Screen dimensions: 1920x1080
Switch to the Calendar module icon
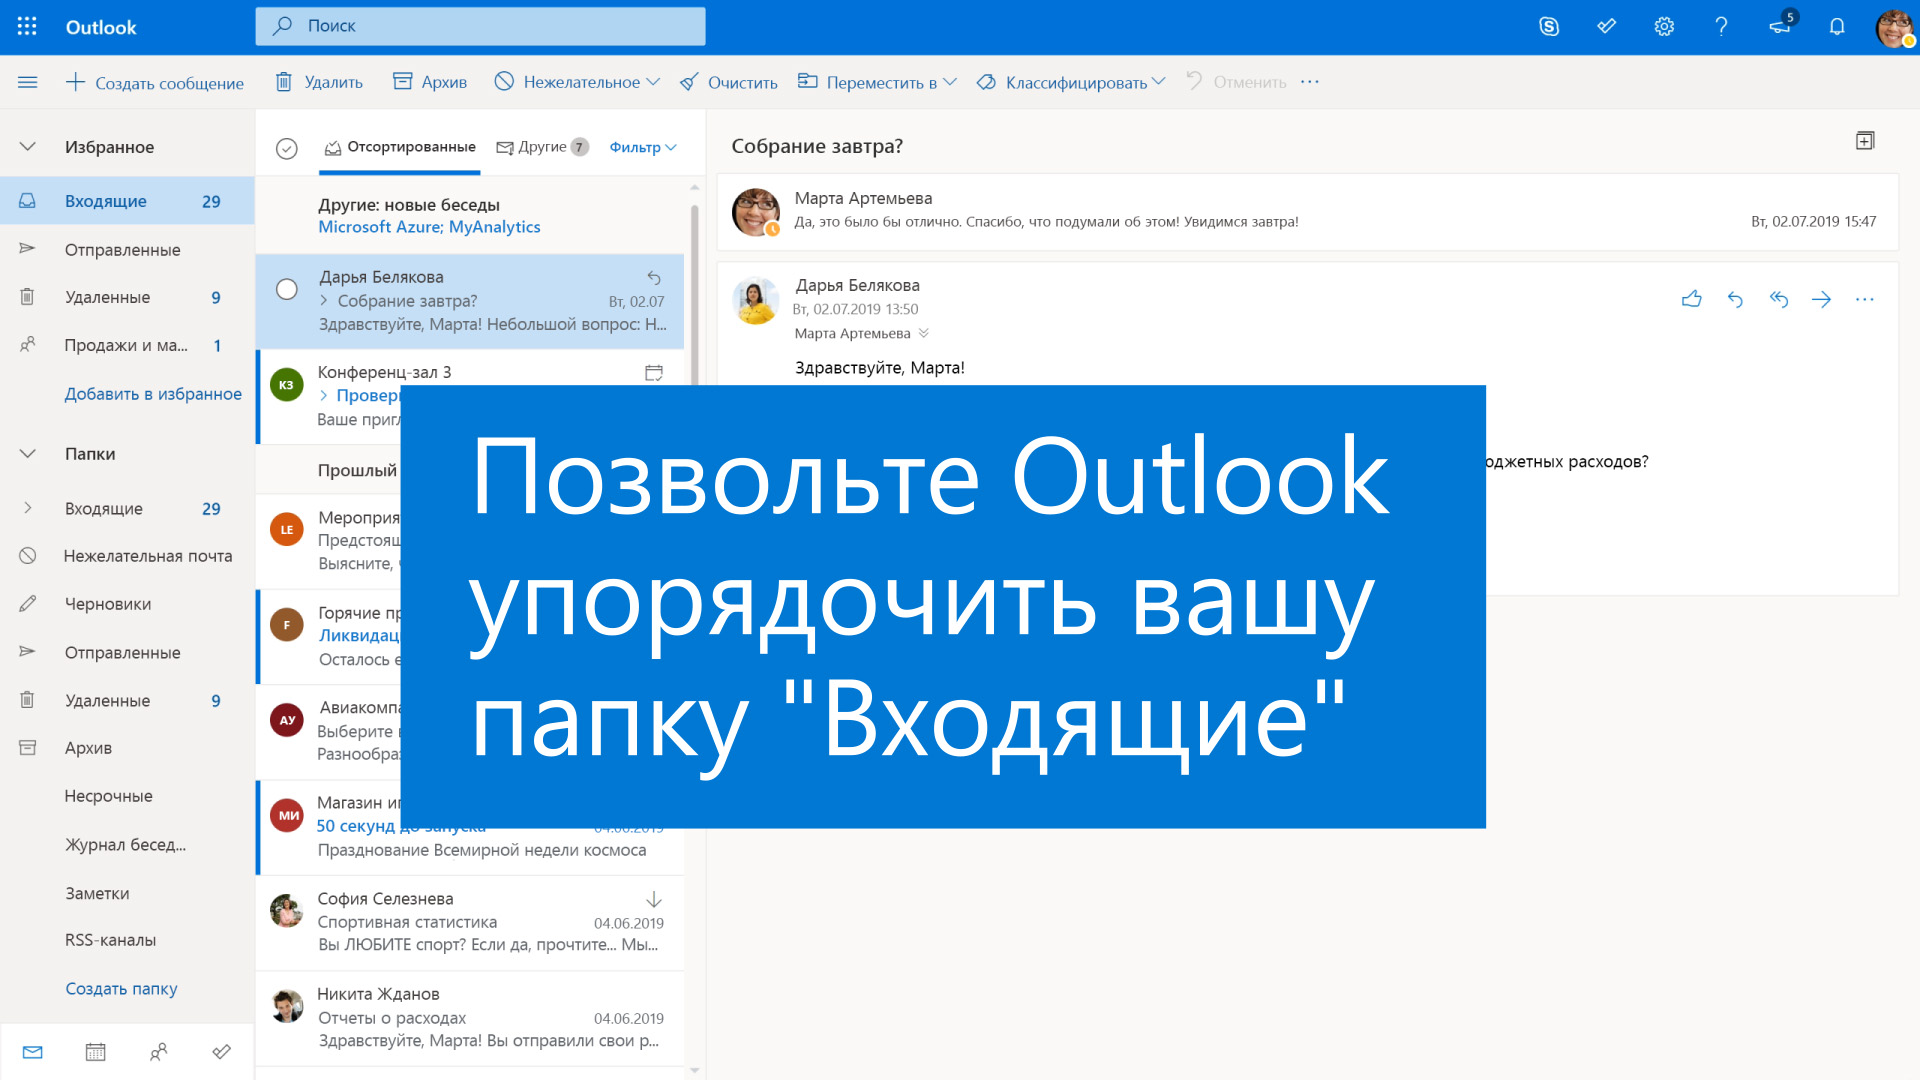click(96, 1052)
